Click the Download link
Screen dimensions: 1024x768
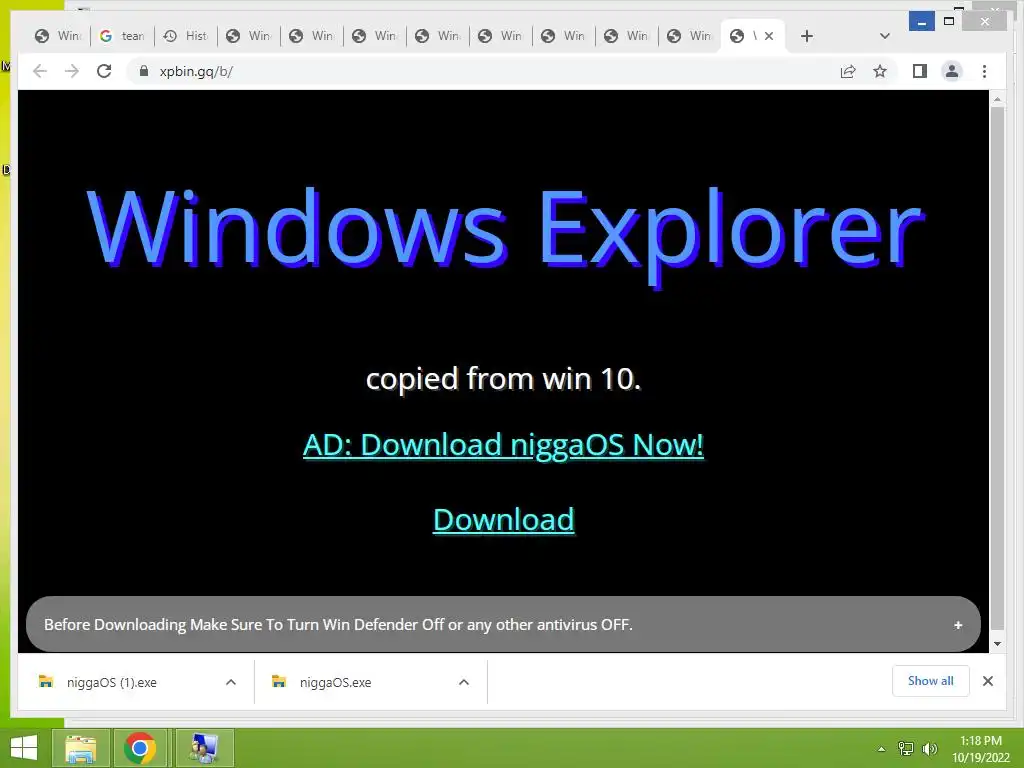point(504,520)
